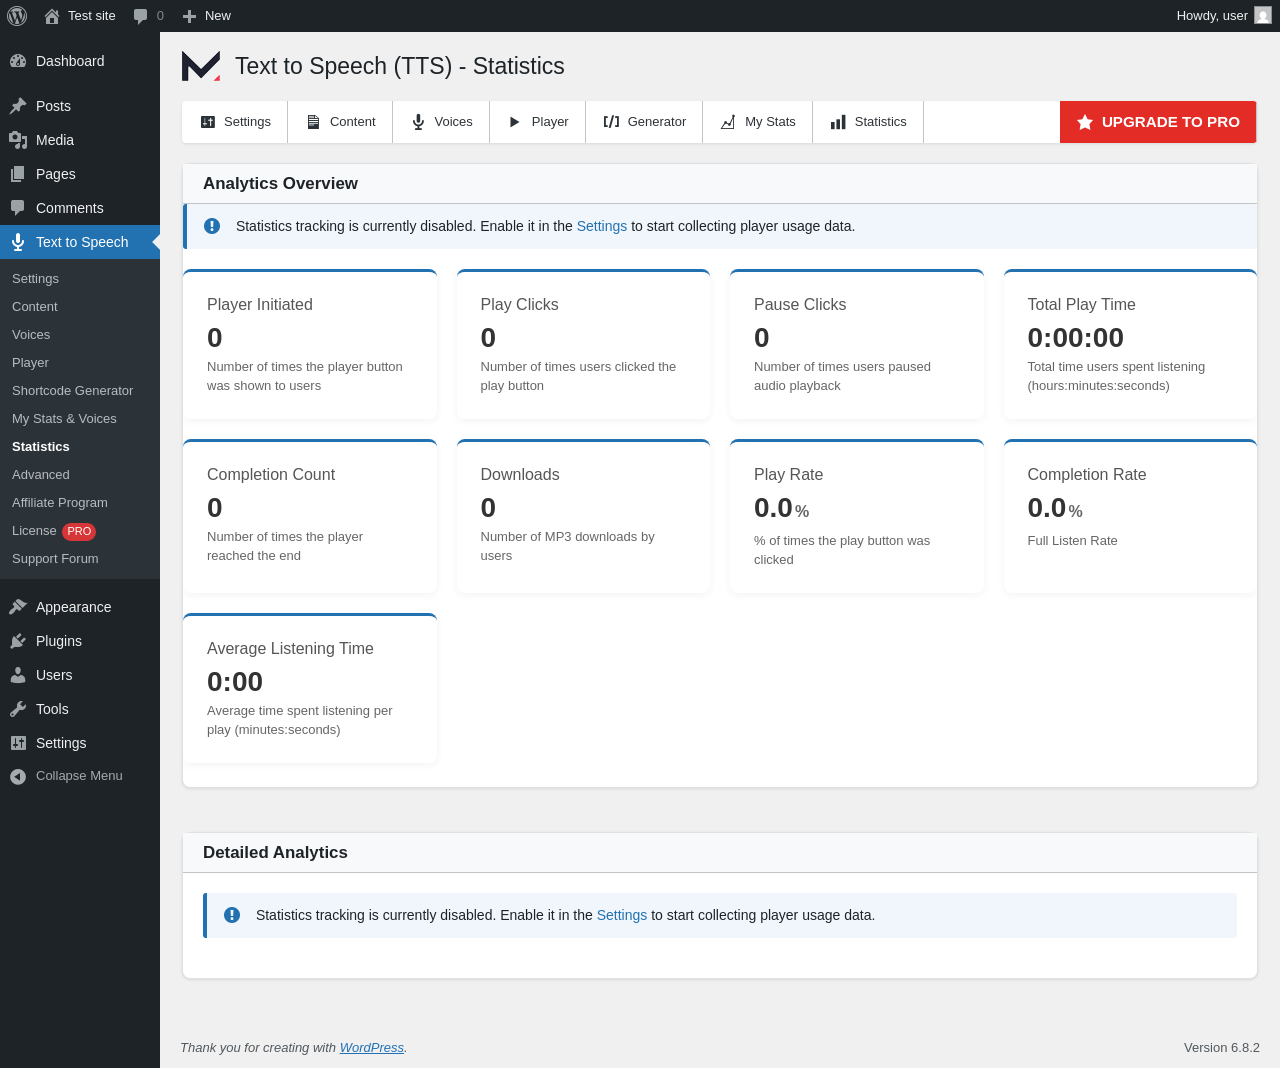Screen dimensions: 1280x1068
Task: Click the Test site link in admin bar
Action: click(x=92, y=16)
